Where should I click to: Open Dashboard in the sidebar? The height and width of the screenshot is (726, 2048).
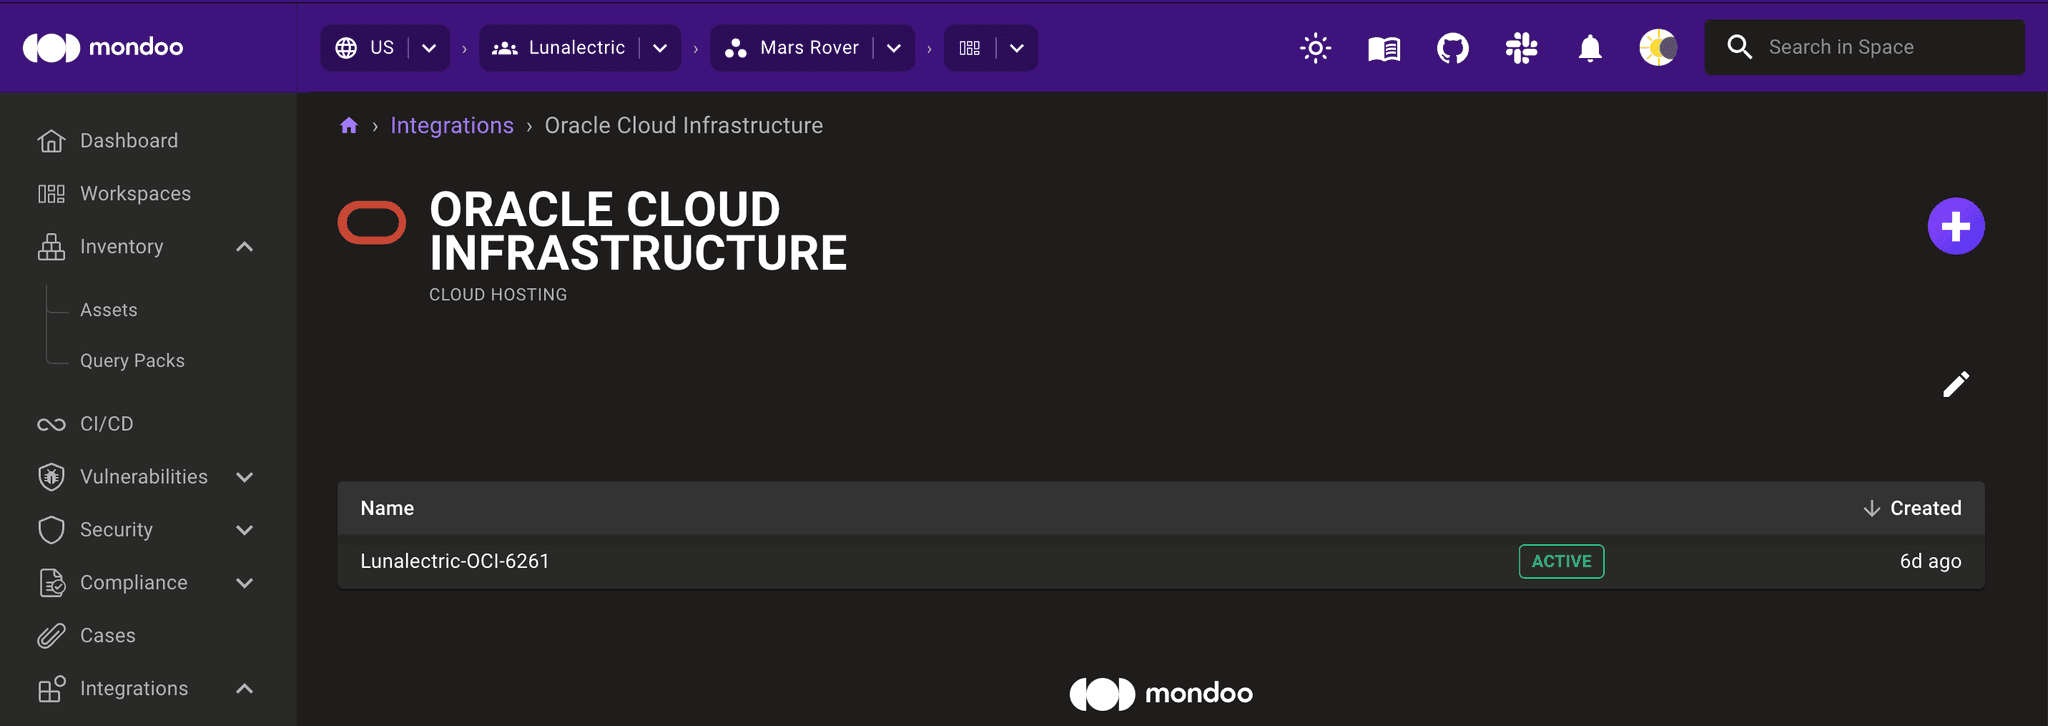click(129, 141)
